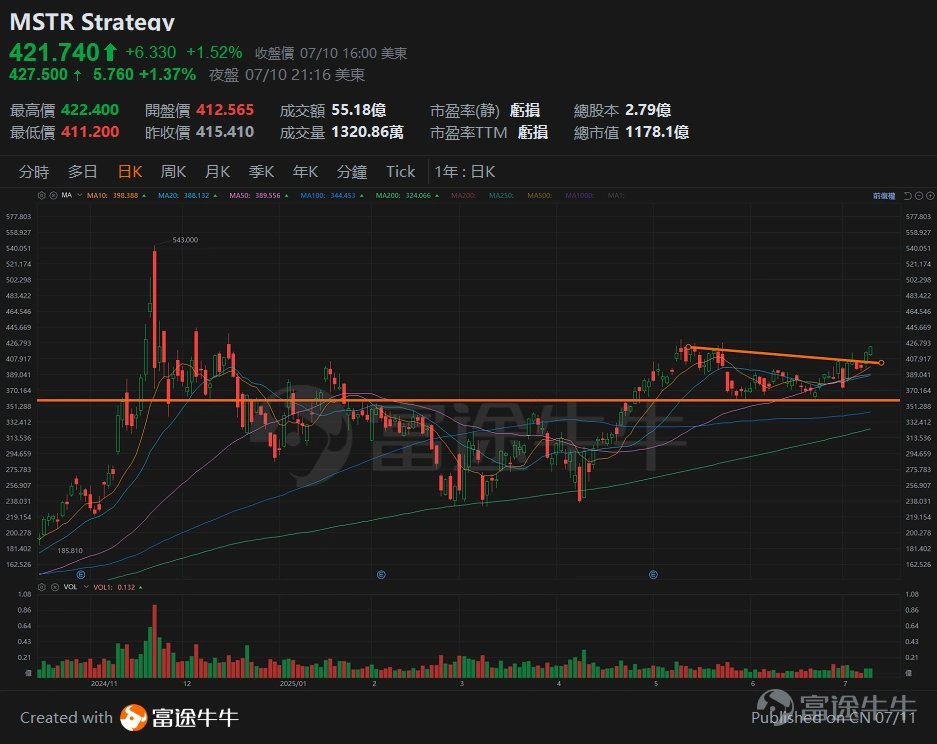The image size is (937, 744).
Task: Remove the MA indicator with its X icon
Action: point(53,196)
